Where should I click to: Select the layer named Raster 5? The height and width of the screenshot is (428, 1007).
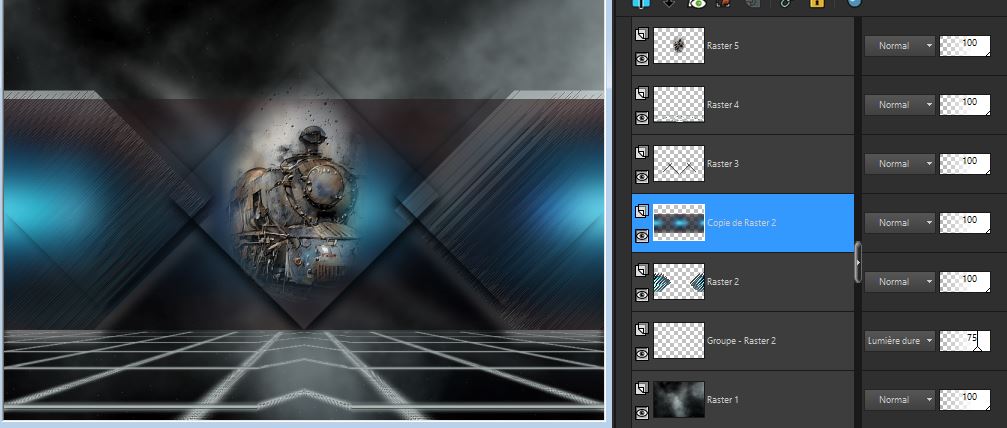click(x=722, y=46)
